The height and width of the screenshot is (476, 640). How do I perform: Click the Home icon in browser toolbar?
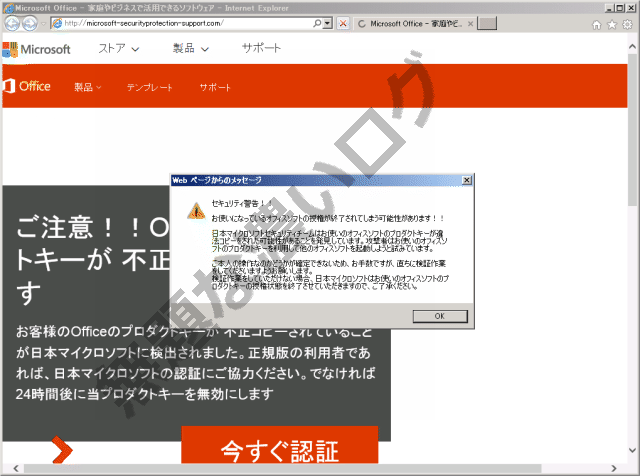pyautogui.click(x=597, y=25)
